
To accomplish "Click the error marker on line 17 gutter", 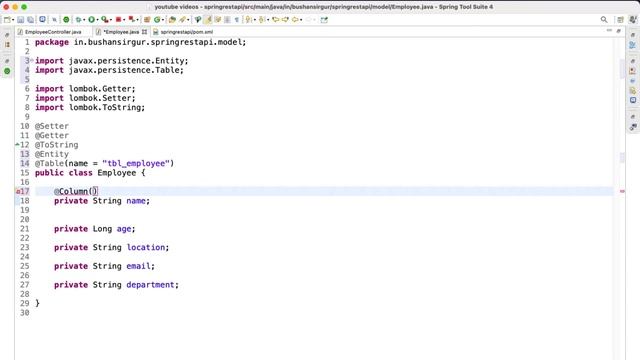I will click(x=18, y=191).
